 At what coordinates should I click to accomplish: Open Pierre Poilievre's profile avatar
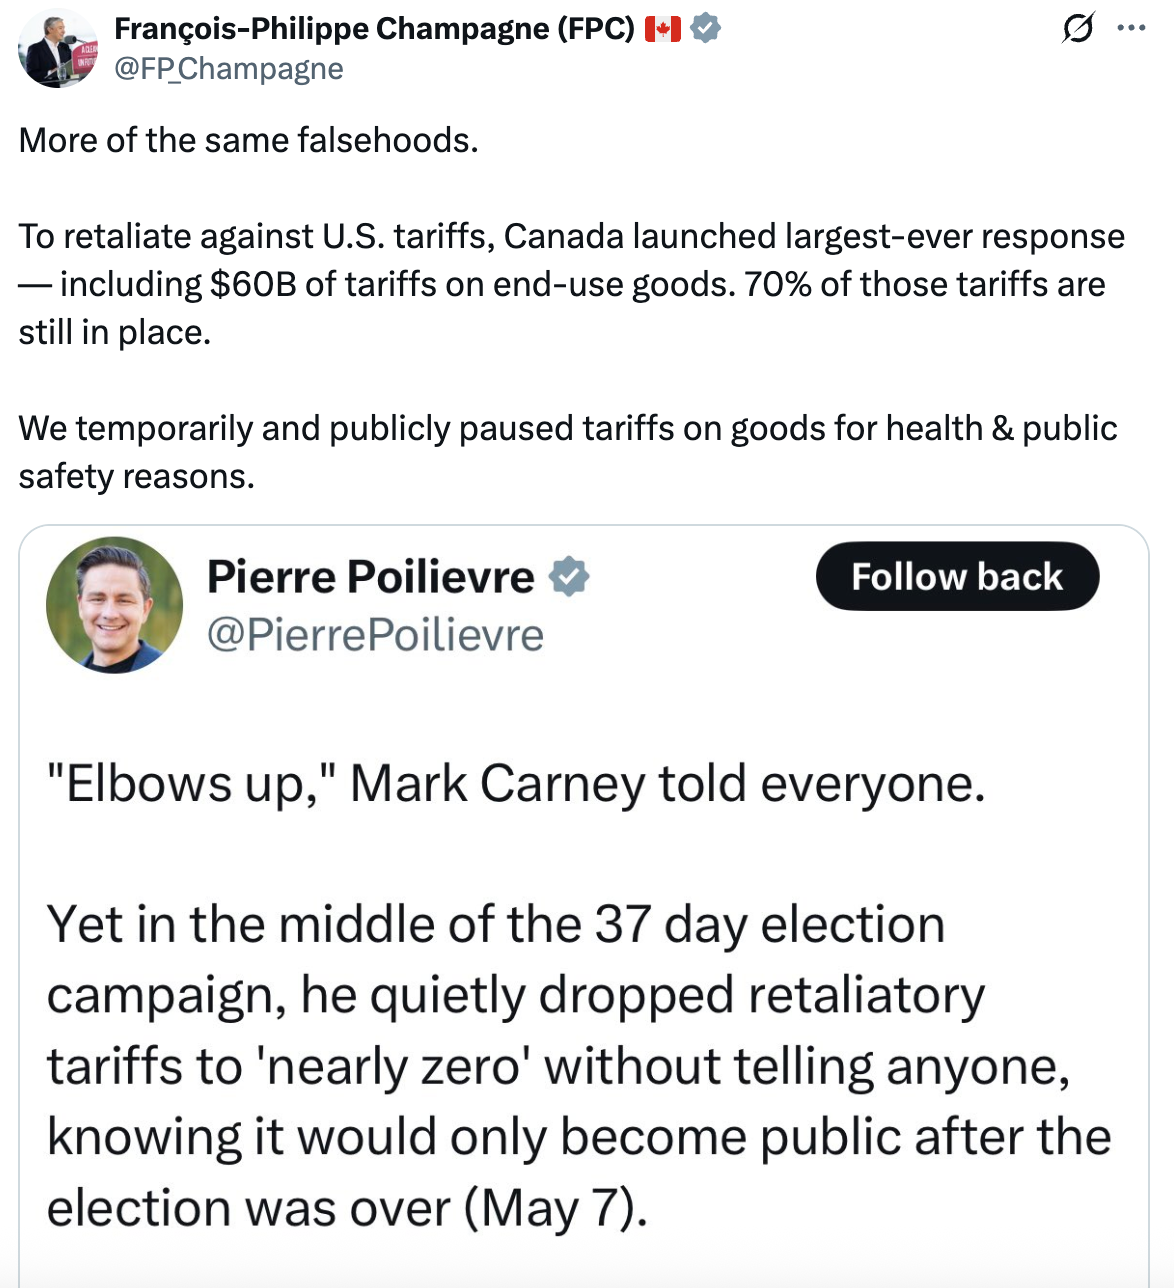pyautogui.click(x=114, y=605)
